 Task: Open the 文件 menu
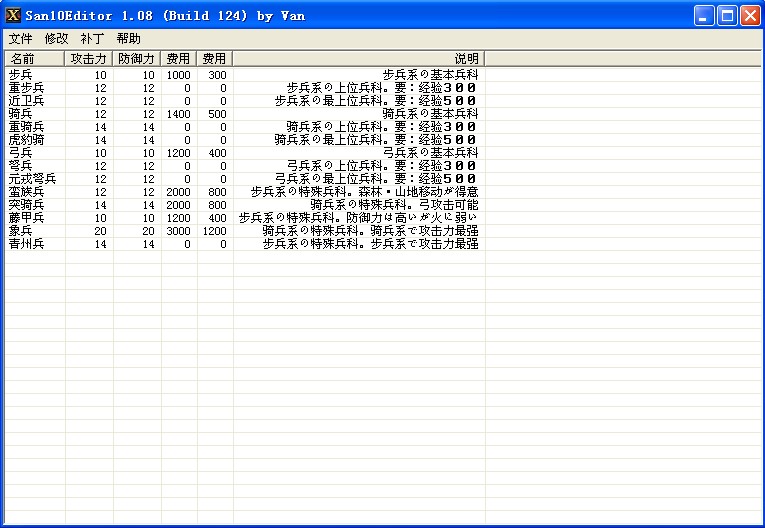[x=20, y=38]
